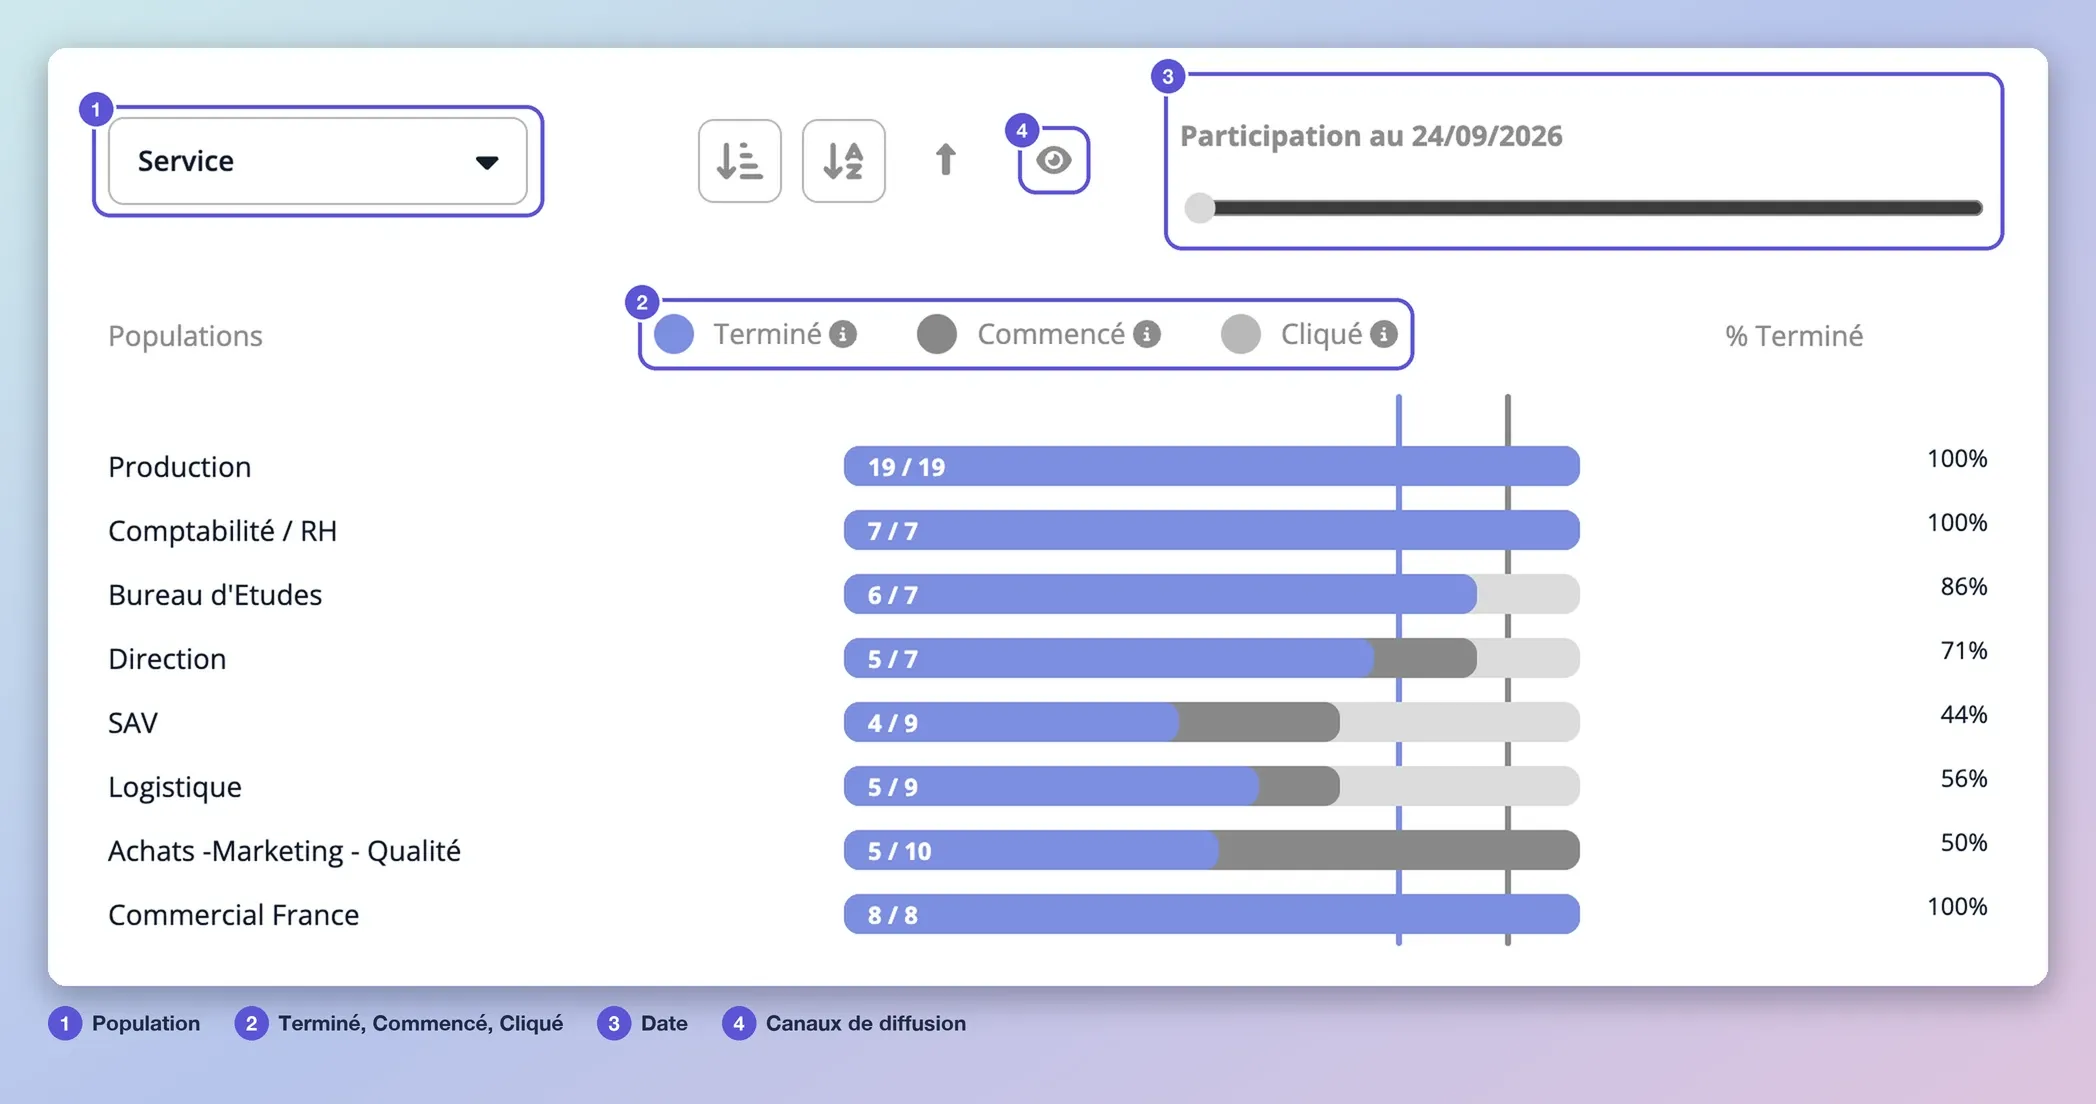Image resolution: width=2096 pixels, height=1104 pixels.
Task: Open the info icon next to Cliqué
Action: (x=1384, y=334)
